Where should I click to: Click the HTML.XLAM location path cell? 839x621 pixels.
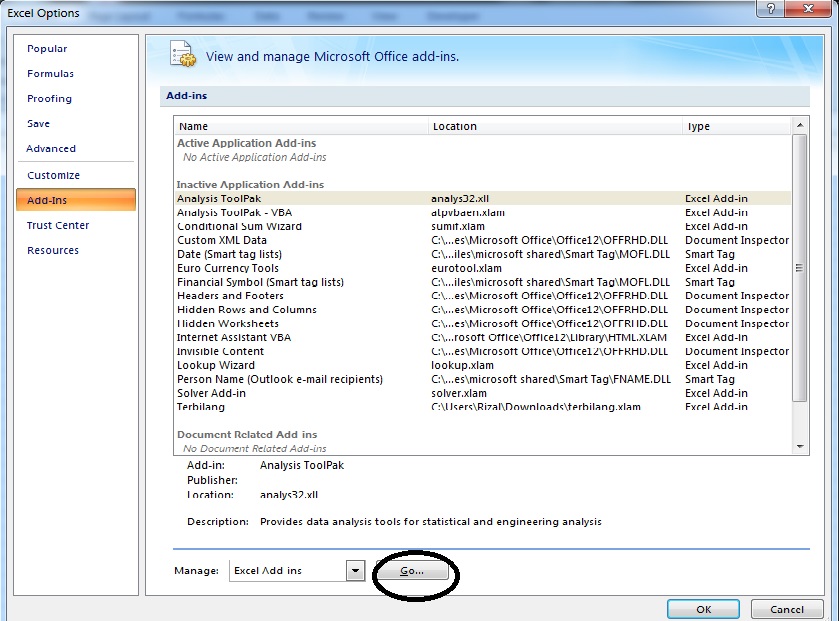point(549,338)
